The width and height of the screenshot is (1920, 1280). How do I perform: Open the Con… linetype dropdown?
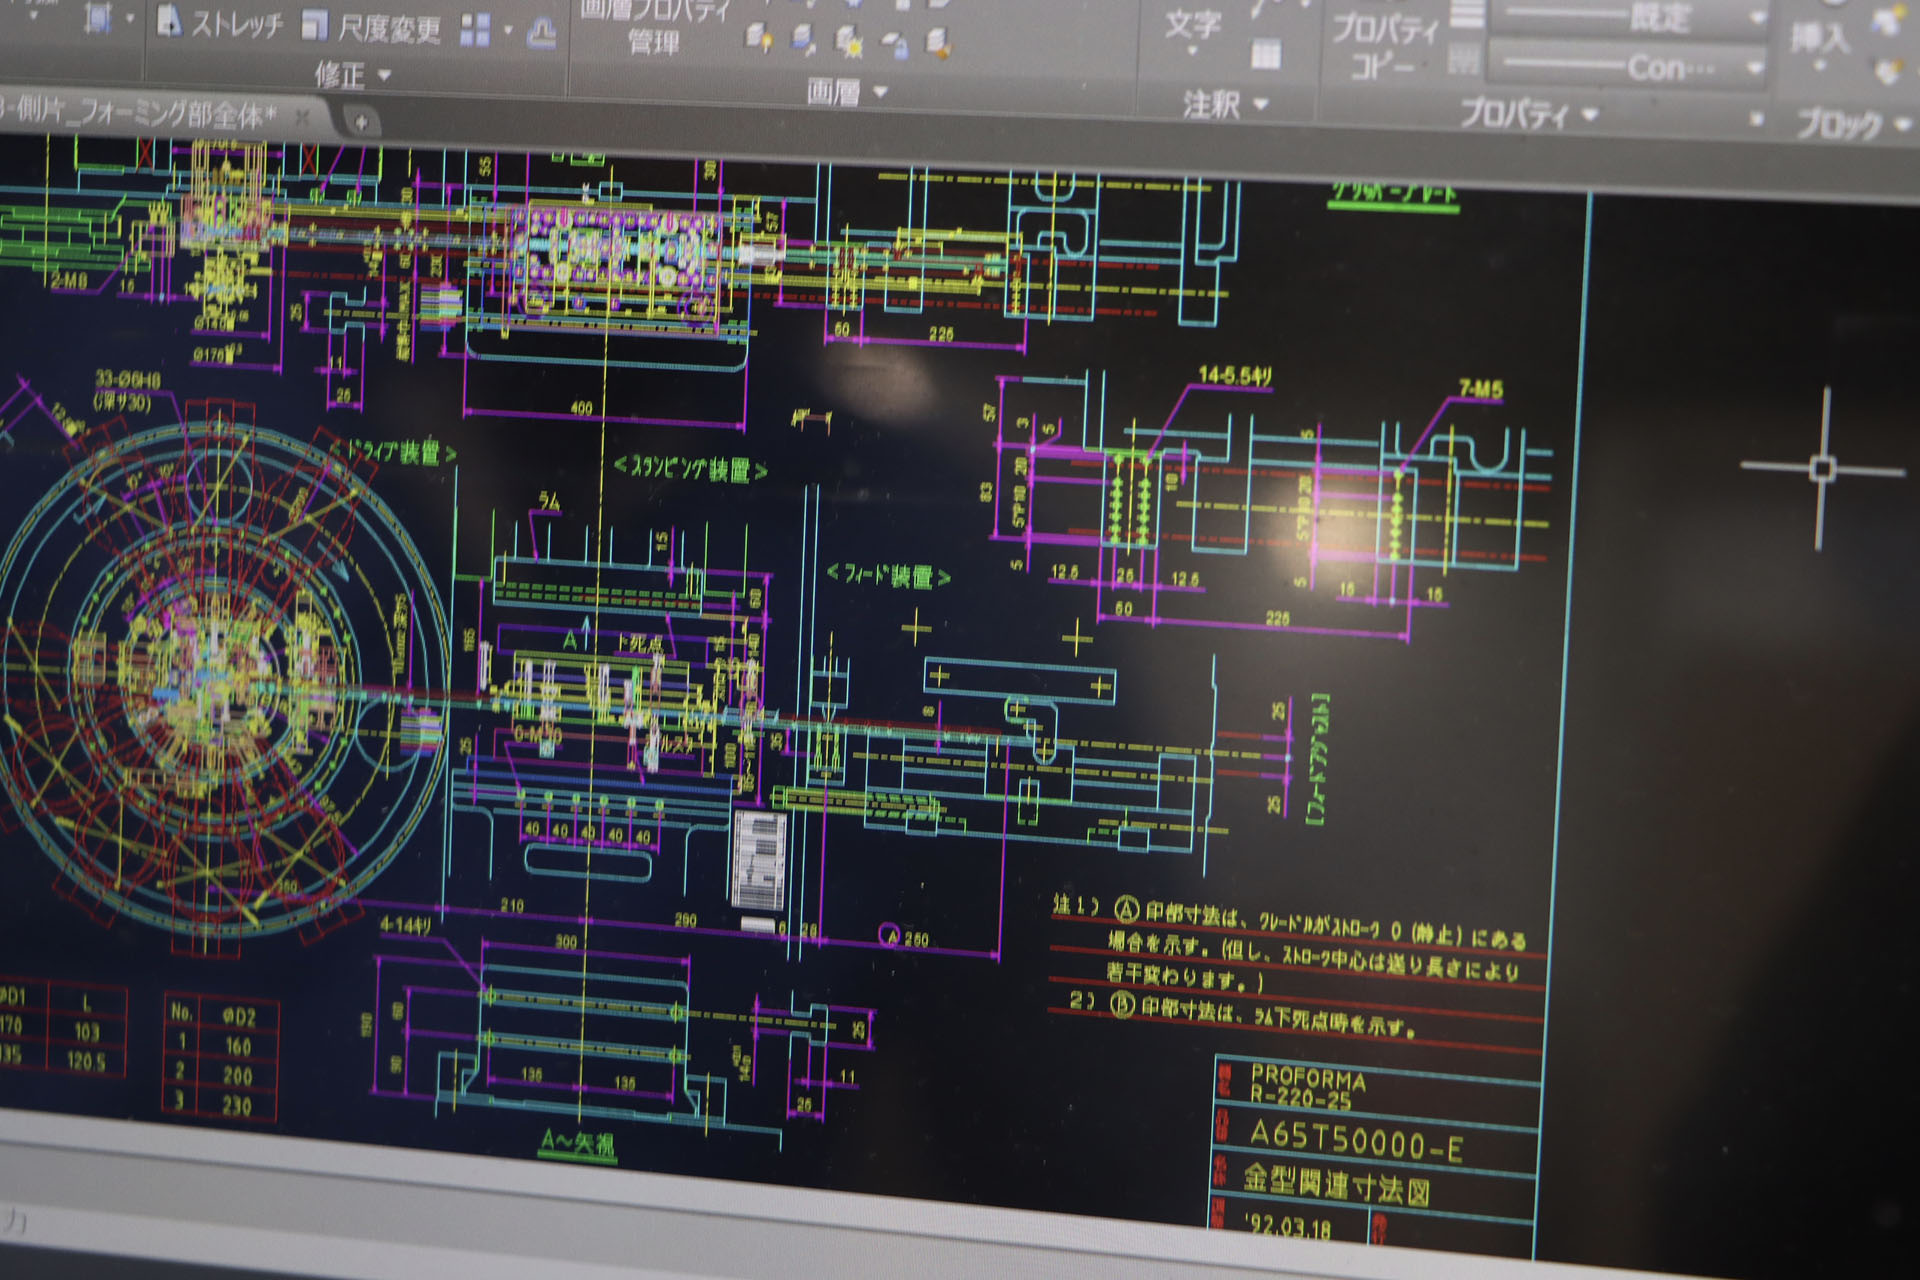[x=1754, y=68]
